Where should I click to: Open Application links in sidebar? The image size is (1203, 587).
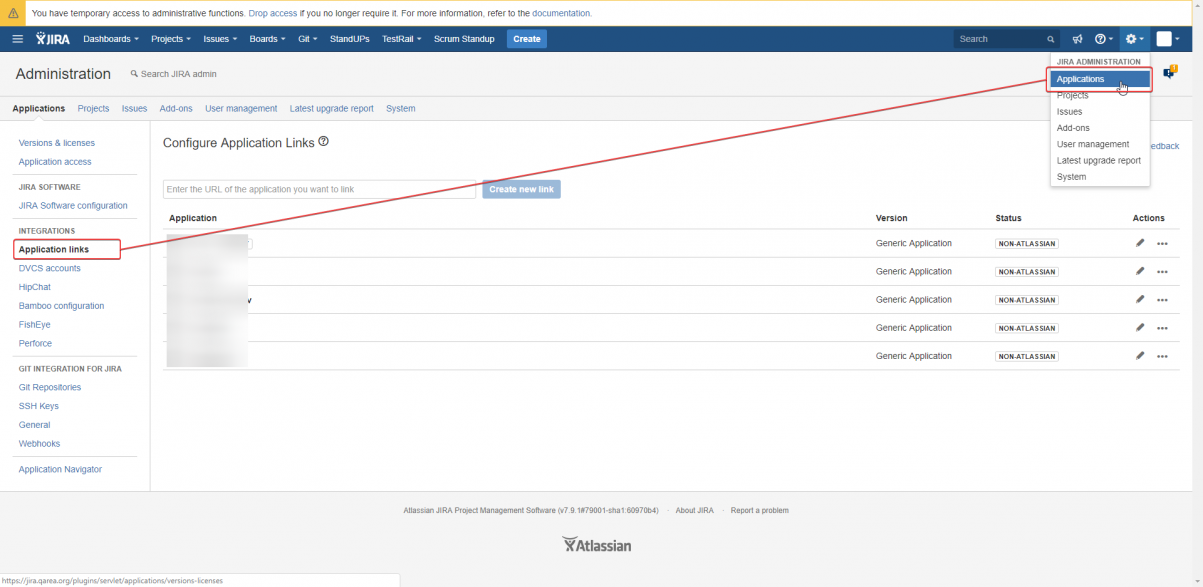pos(54,249)
